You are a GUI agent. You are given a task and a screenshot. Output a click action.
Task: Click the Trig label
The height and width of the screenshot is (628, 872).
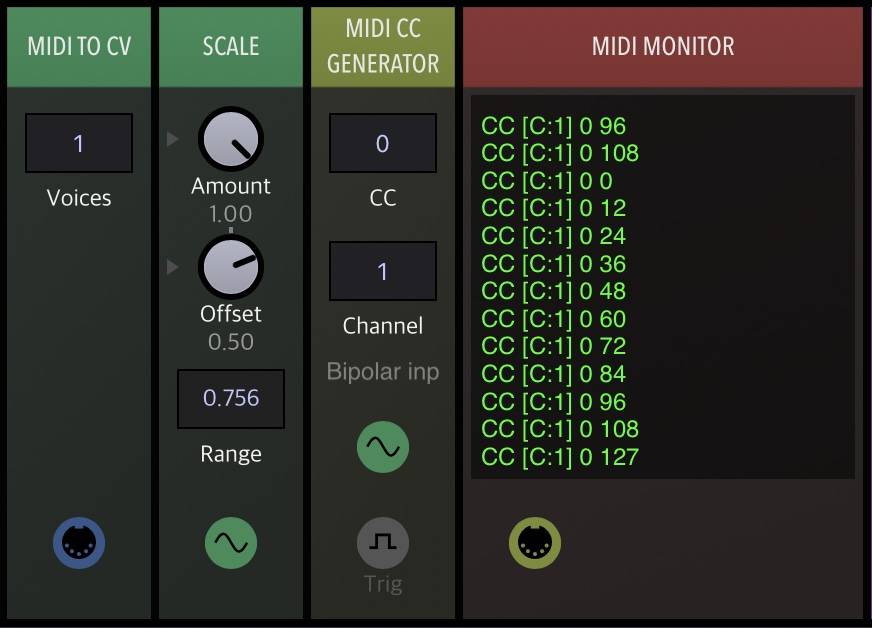383,585
